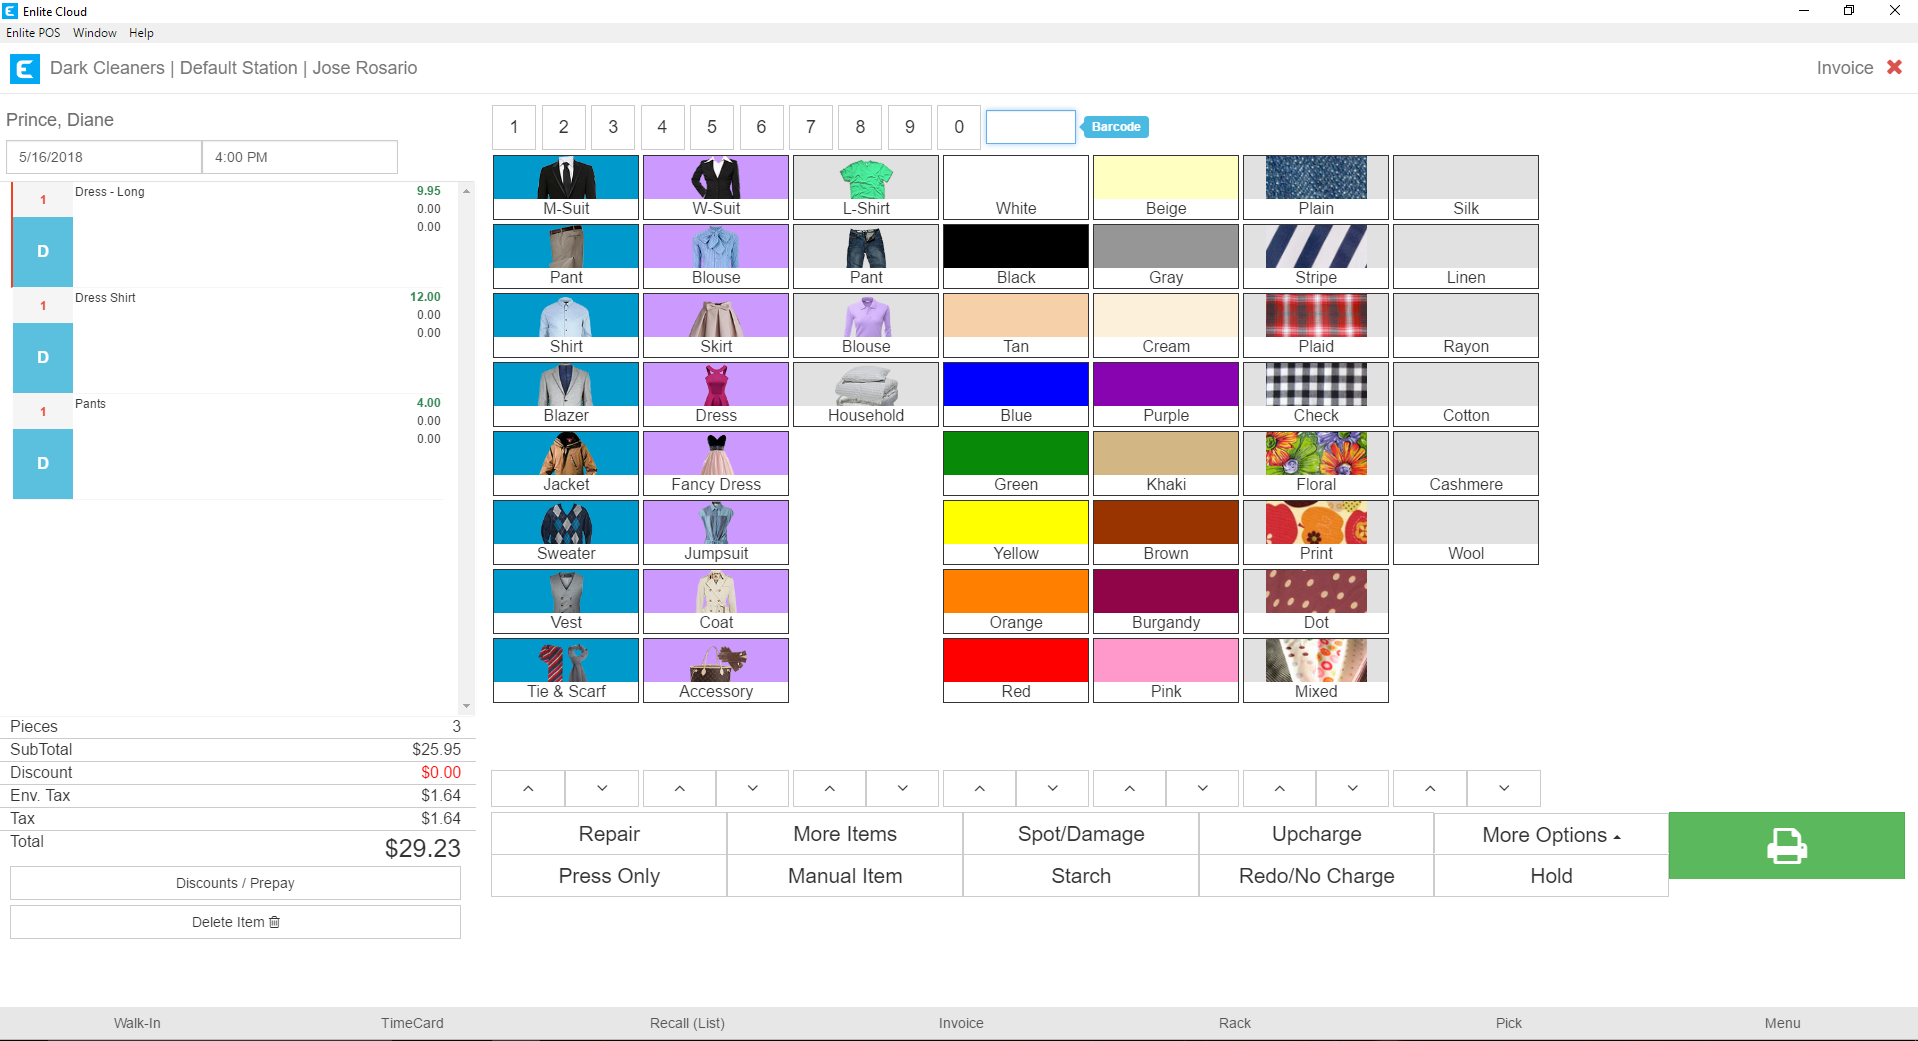Pick the Jacket garment
The height and width of the screenshot is (1041, 1918).
pos(566,463)
